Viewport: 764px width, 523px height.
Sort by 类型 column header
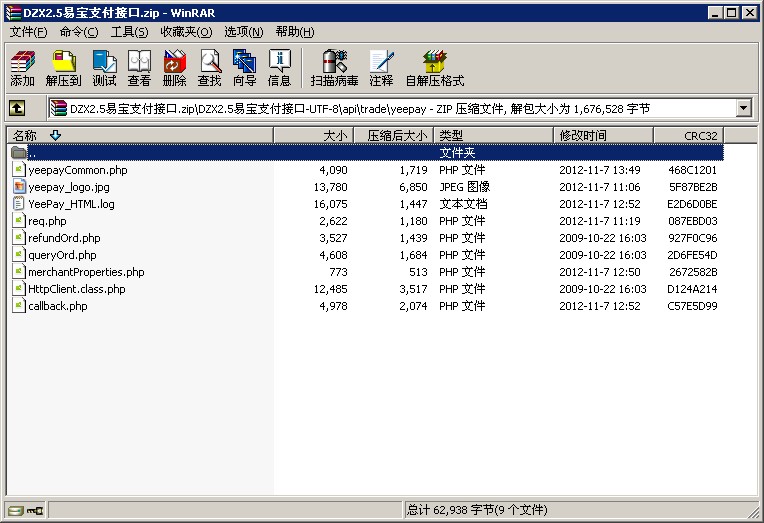coord(494,135)
